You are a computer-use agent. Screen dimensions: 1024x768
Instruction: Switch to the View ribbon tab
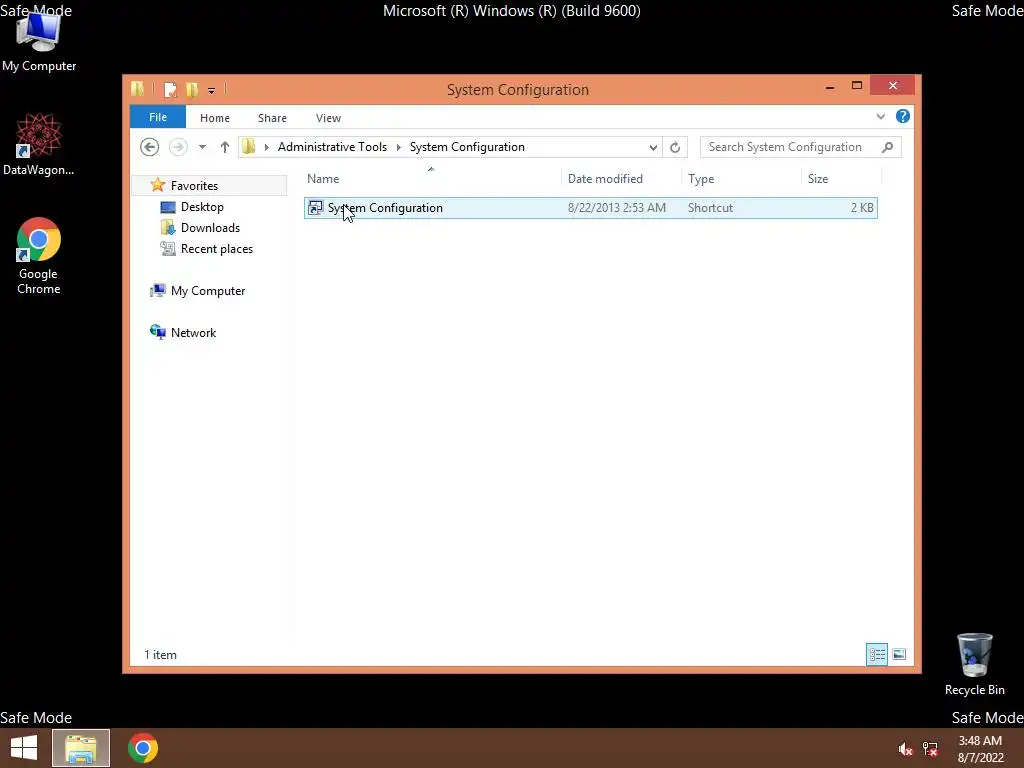click(x=328, y=118)
